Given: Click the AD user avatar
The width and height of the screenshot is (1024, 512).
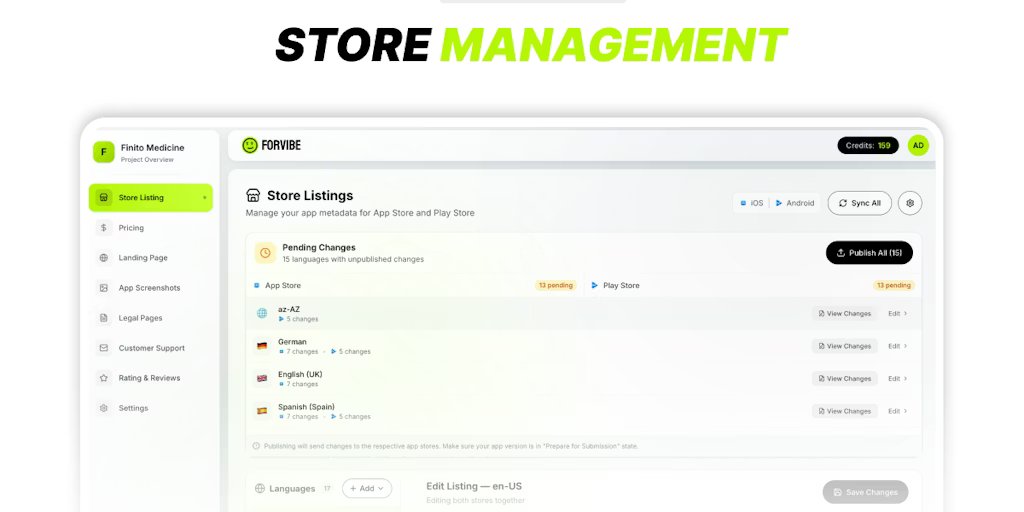Looking at the screenshot, I should coord(918,145).
